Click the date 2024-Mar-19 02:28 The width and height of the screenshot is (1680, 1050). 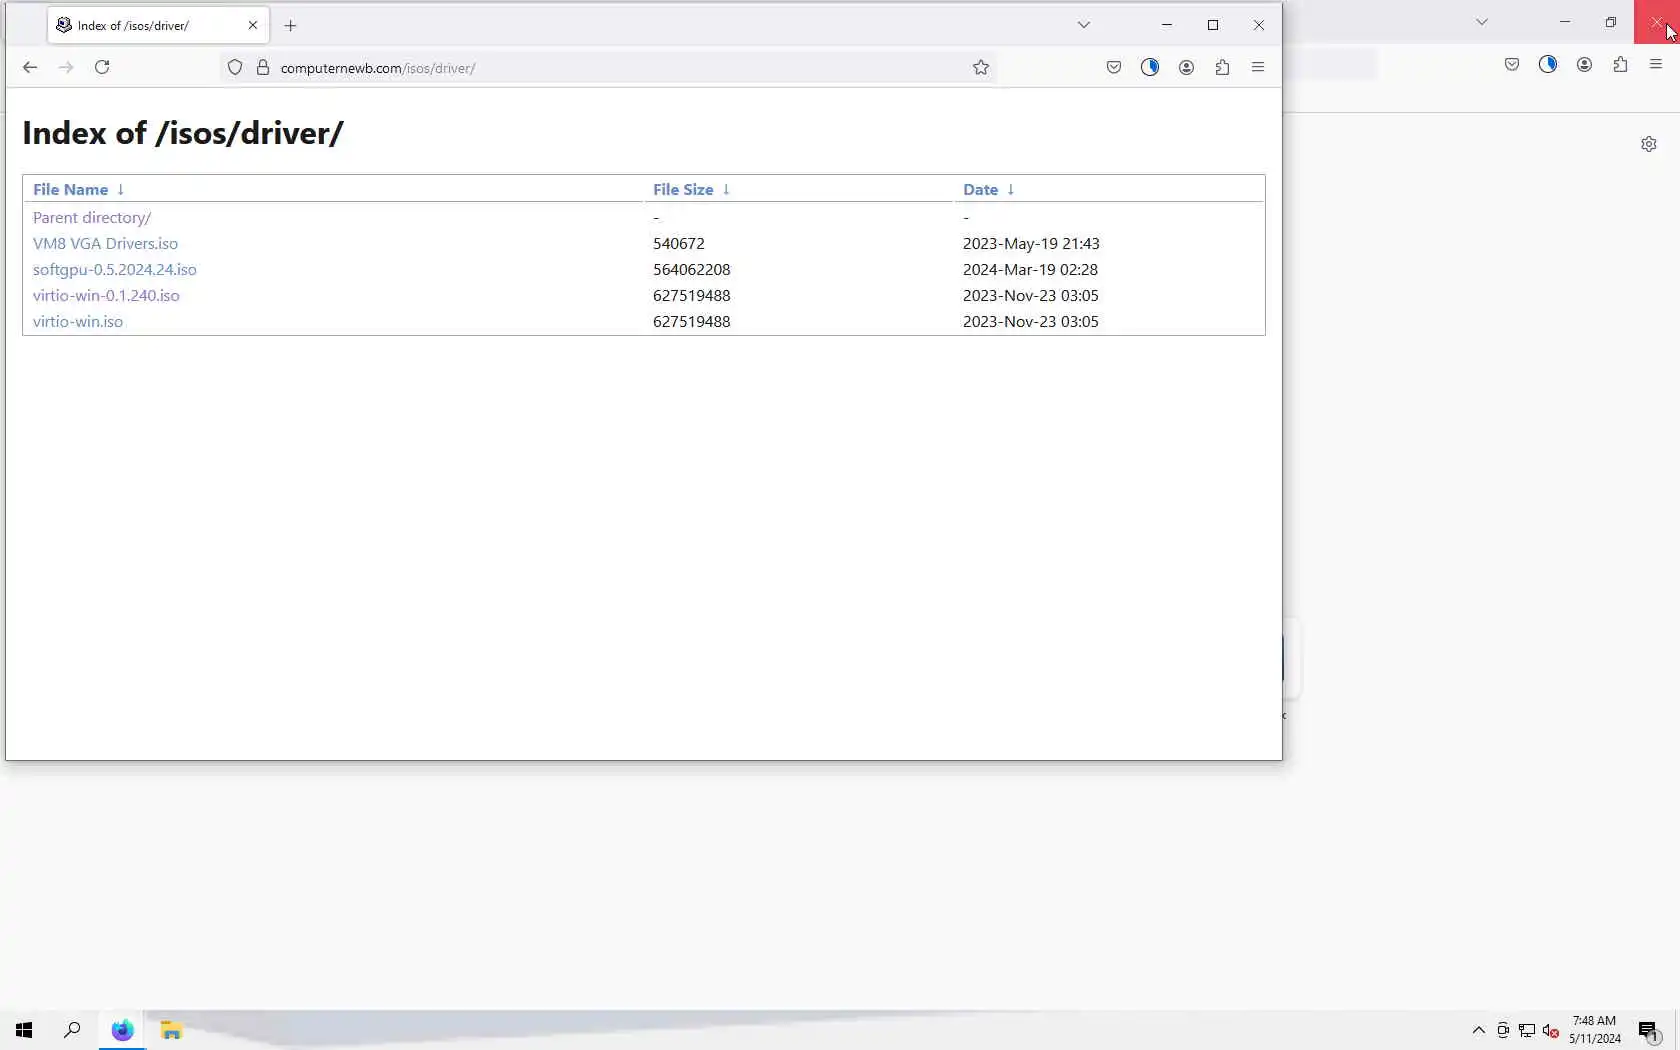(1030, 269)
